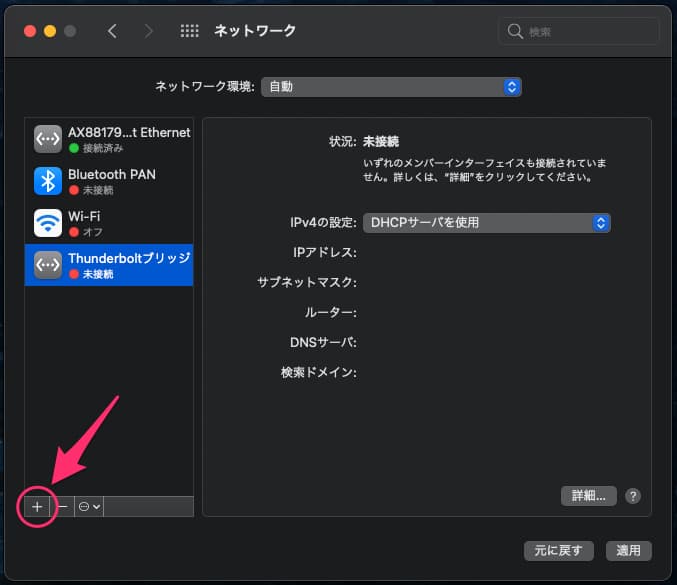Click the back arrow in the toolbar
Image resolution: width=677 pixels, height=585 pixels.
(112, 31)
